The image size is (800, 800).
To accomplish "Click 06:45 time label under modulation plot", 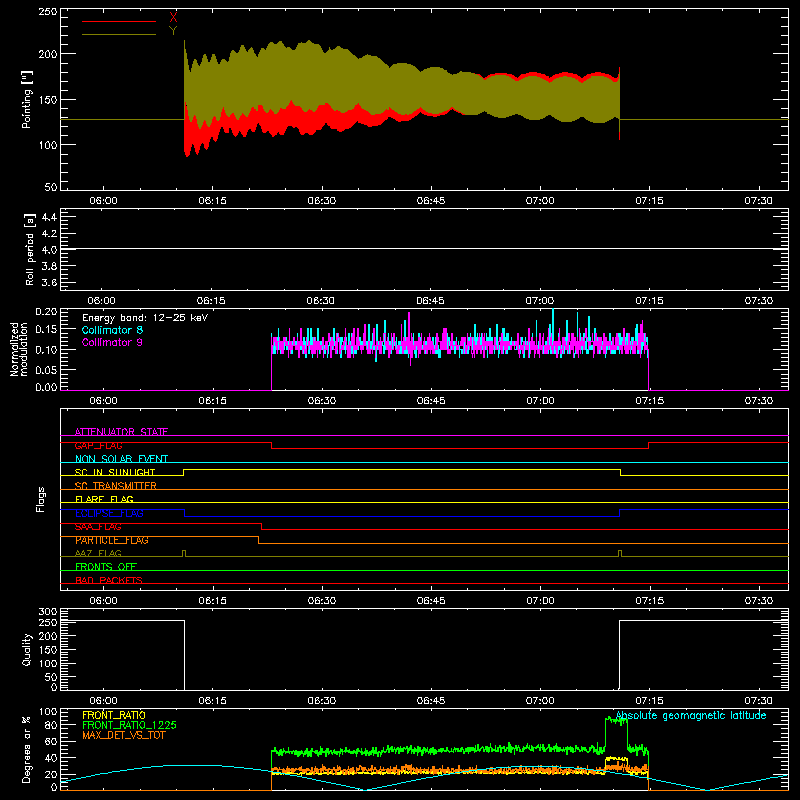I will click(x=431, y=401).
